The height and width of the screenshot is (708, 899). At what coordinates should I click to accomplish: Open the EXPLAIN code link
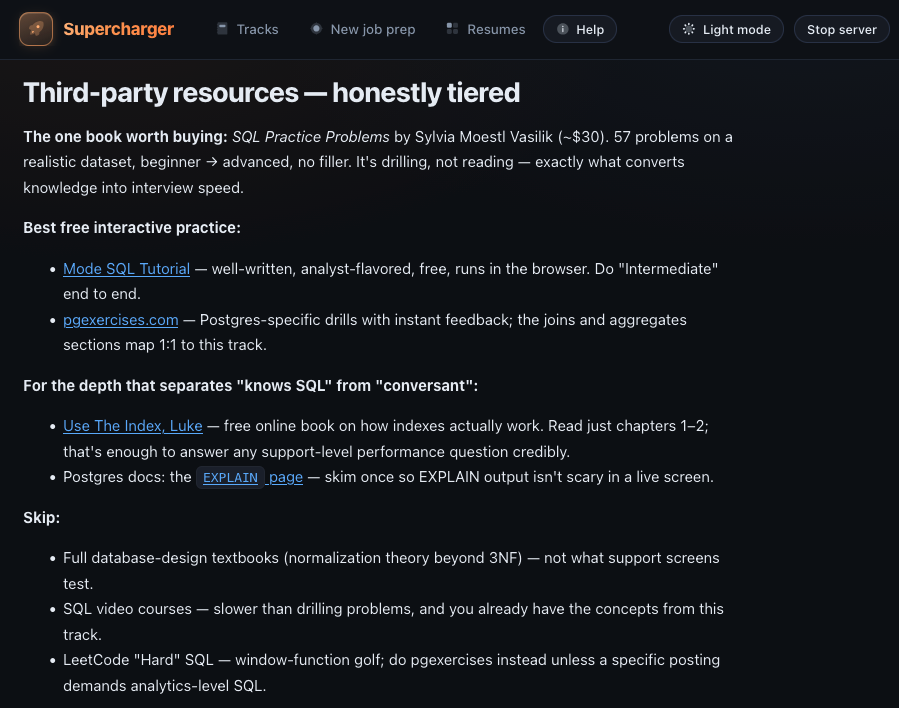pos(230,478)
